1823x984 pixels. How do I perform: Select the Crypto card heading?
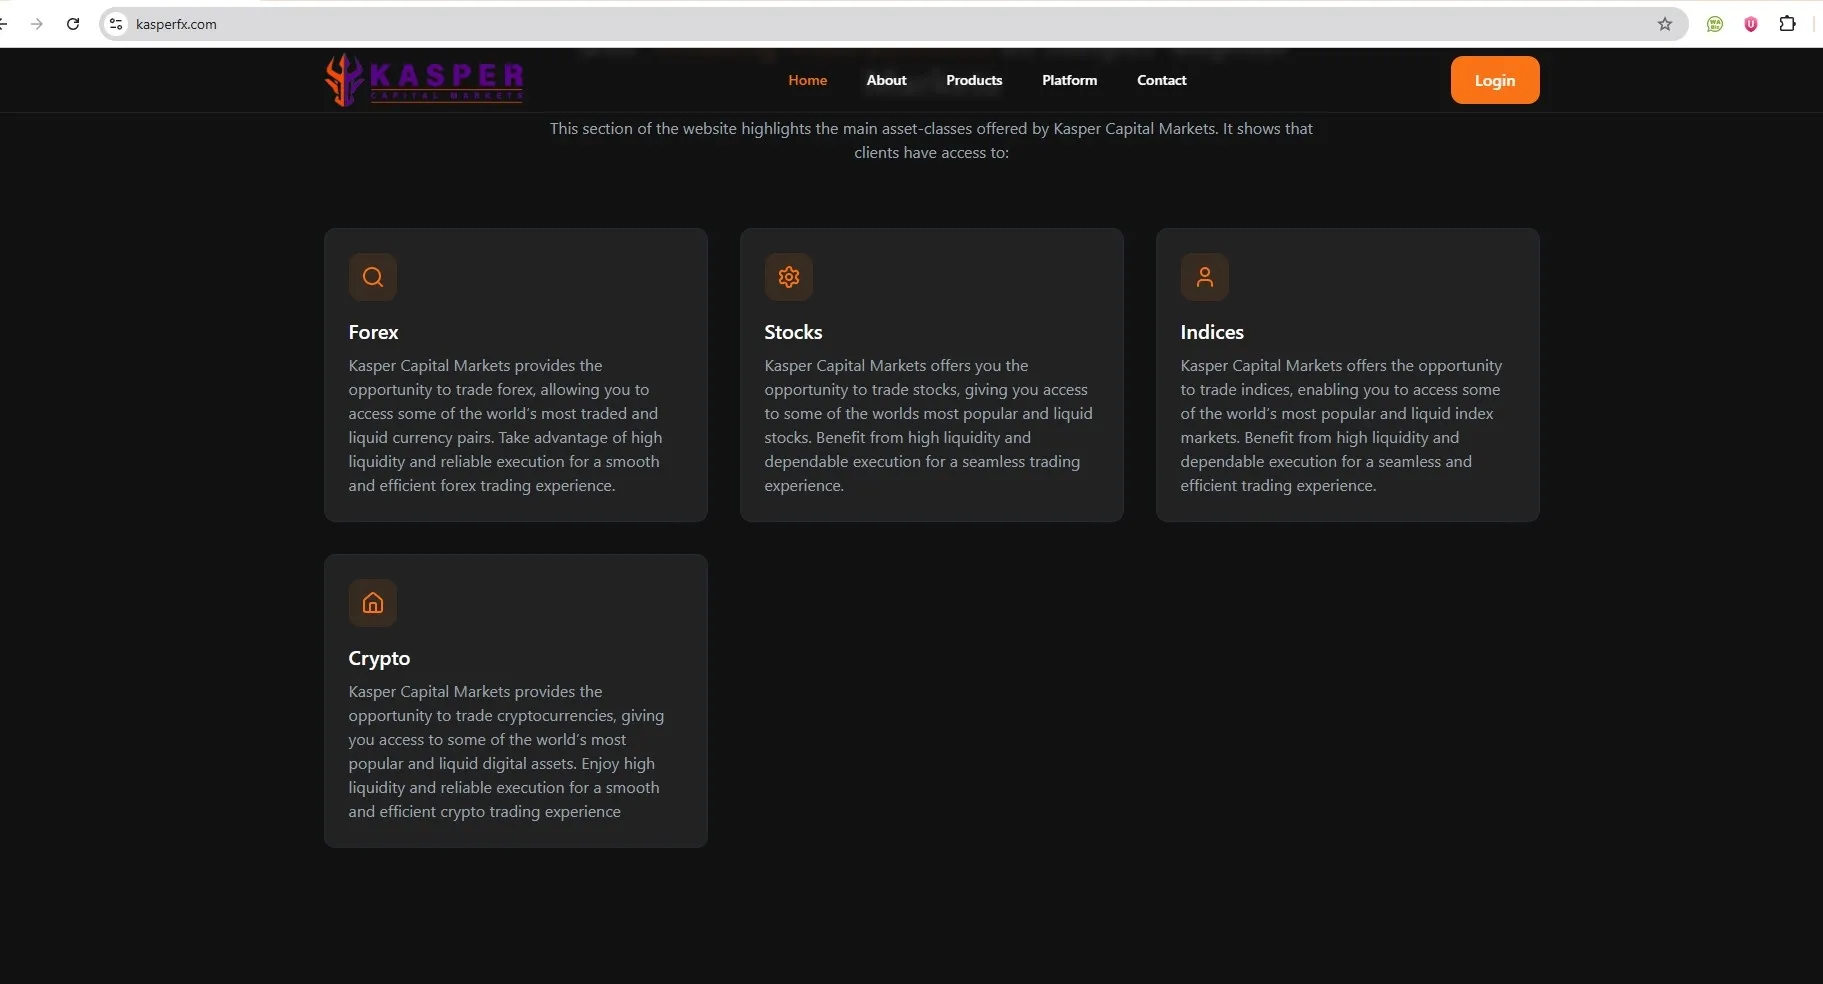click(x=379, y=658)
